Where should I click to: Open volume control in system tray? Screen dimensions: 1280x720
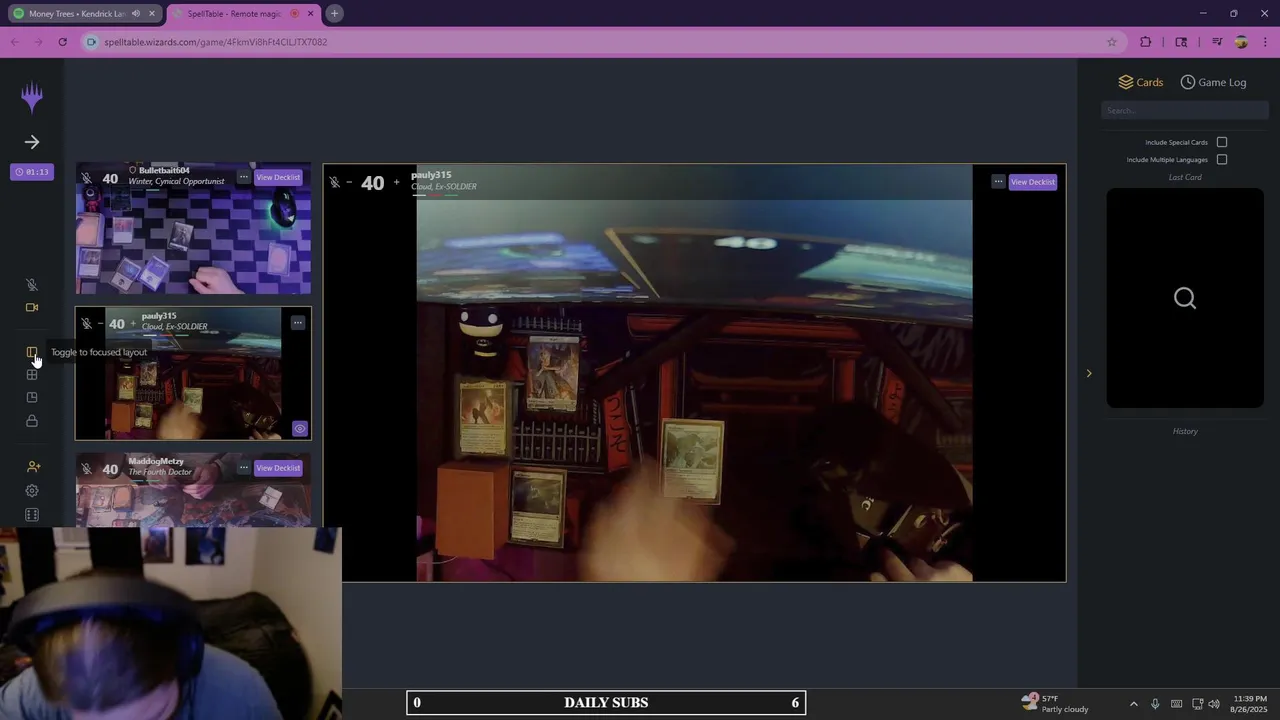1214,704
